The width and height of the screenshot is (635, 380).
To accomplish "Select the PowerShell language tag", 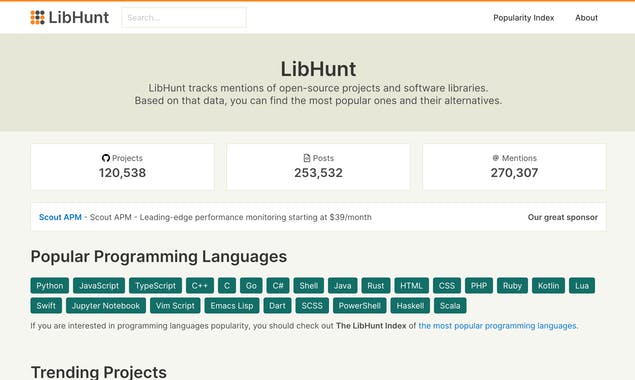I will (x=360, y=305).
